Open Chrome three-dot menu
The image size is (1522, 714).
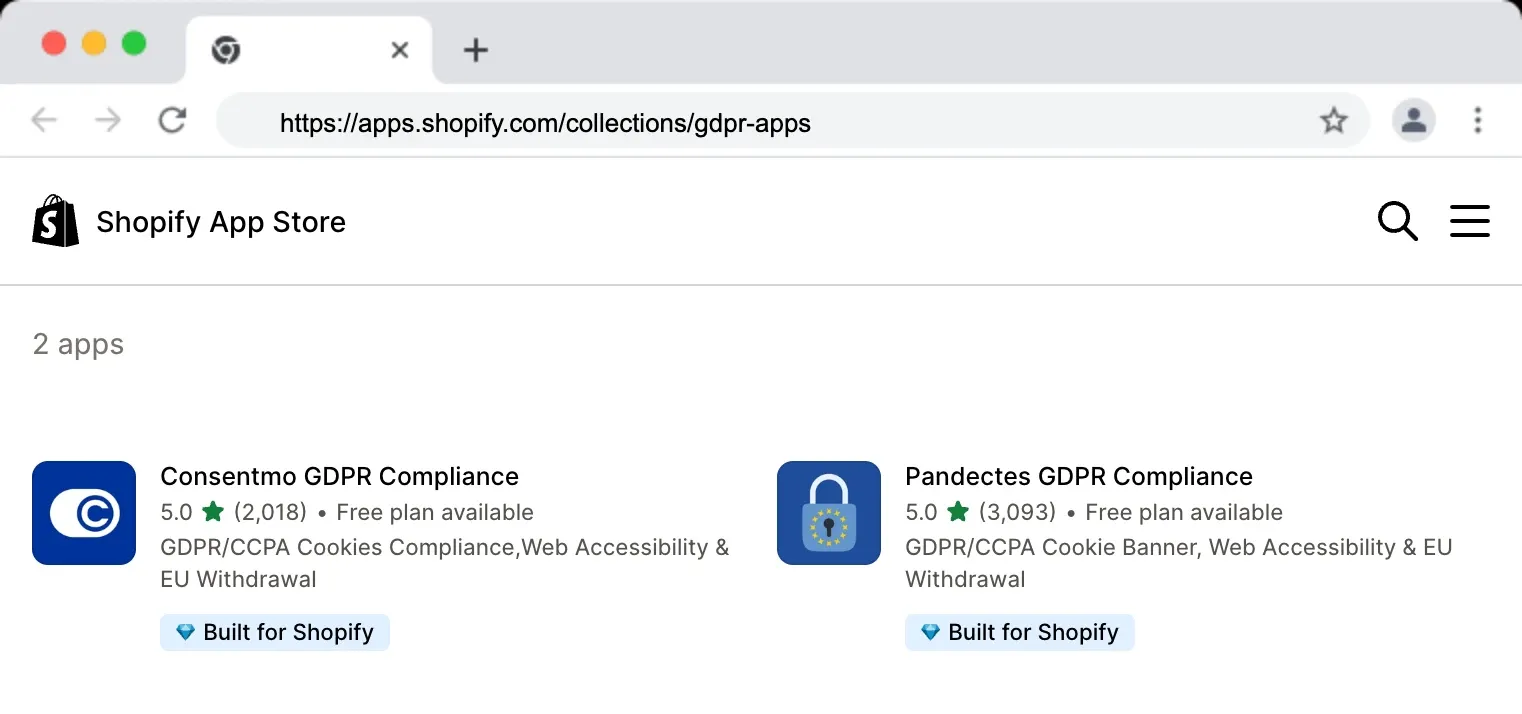[x=1477, y=121]
